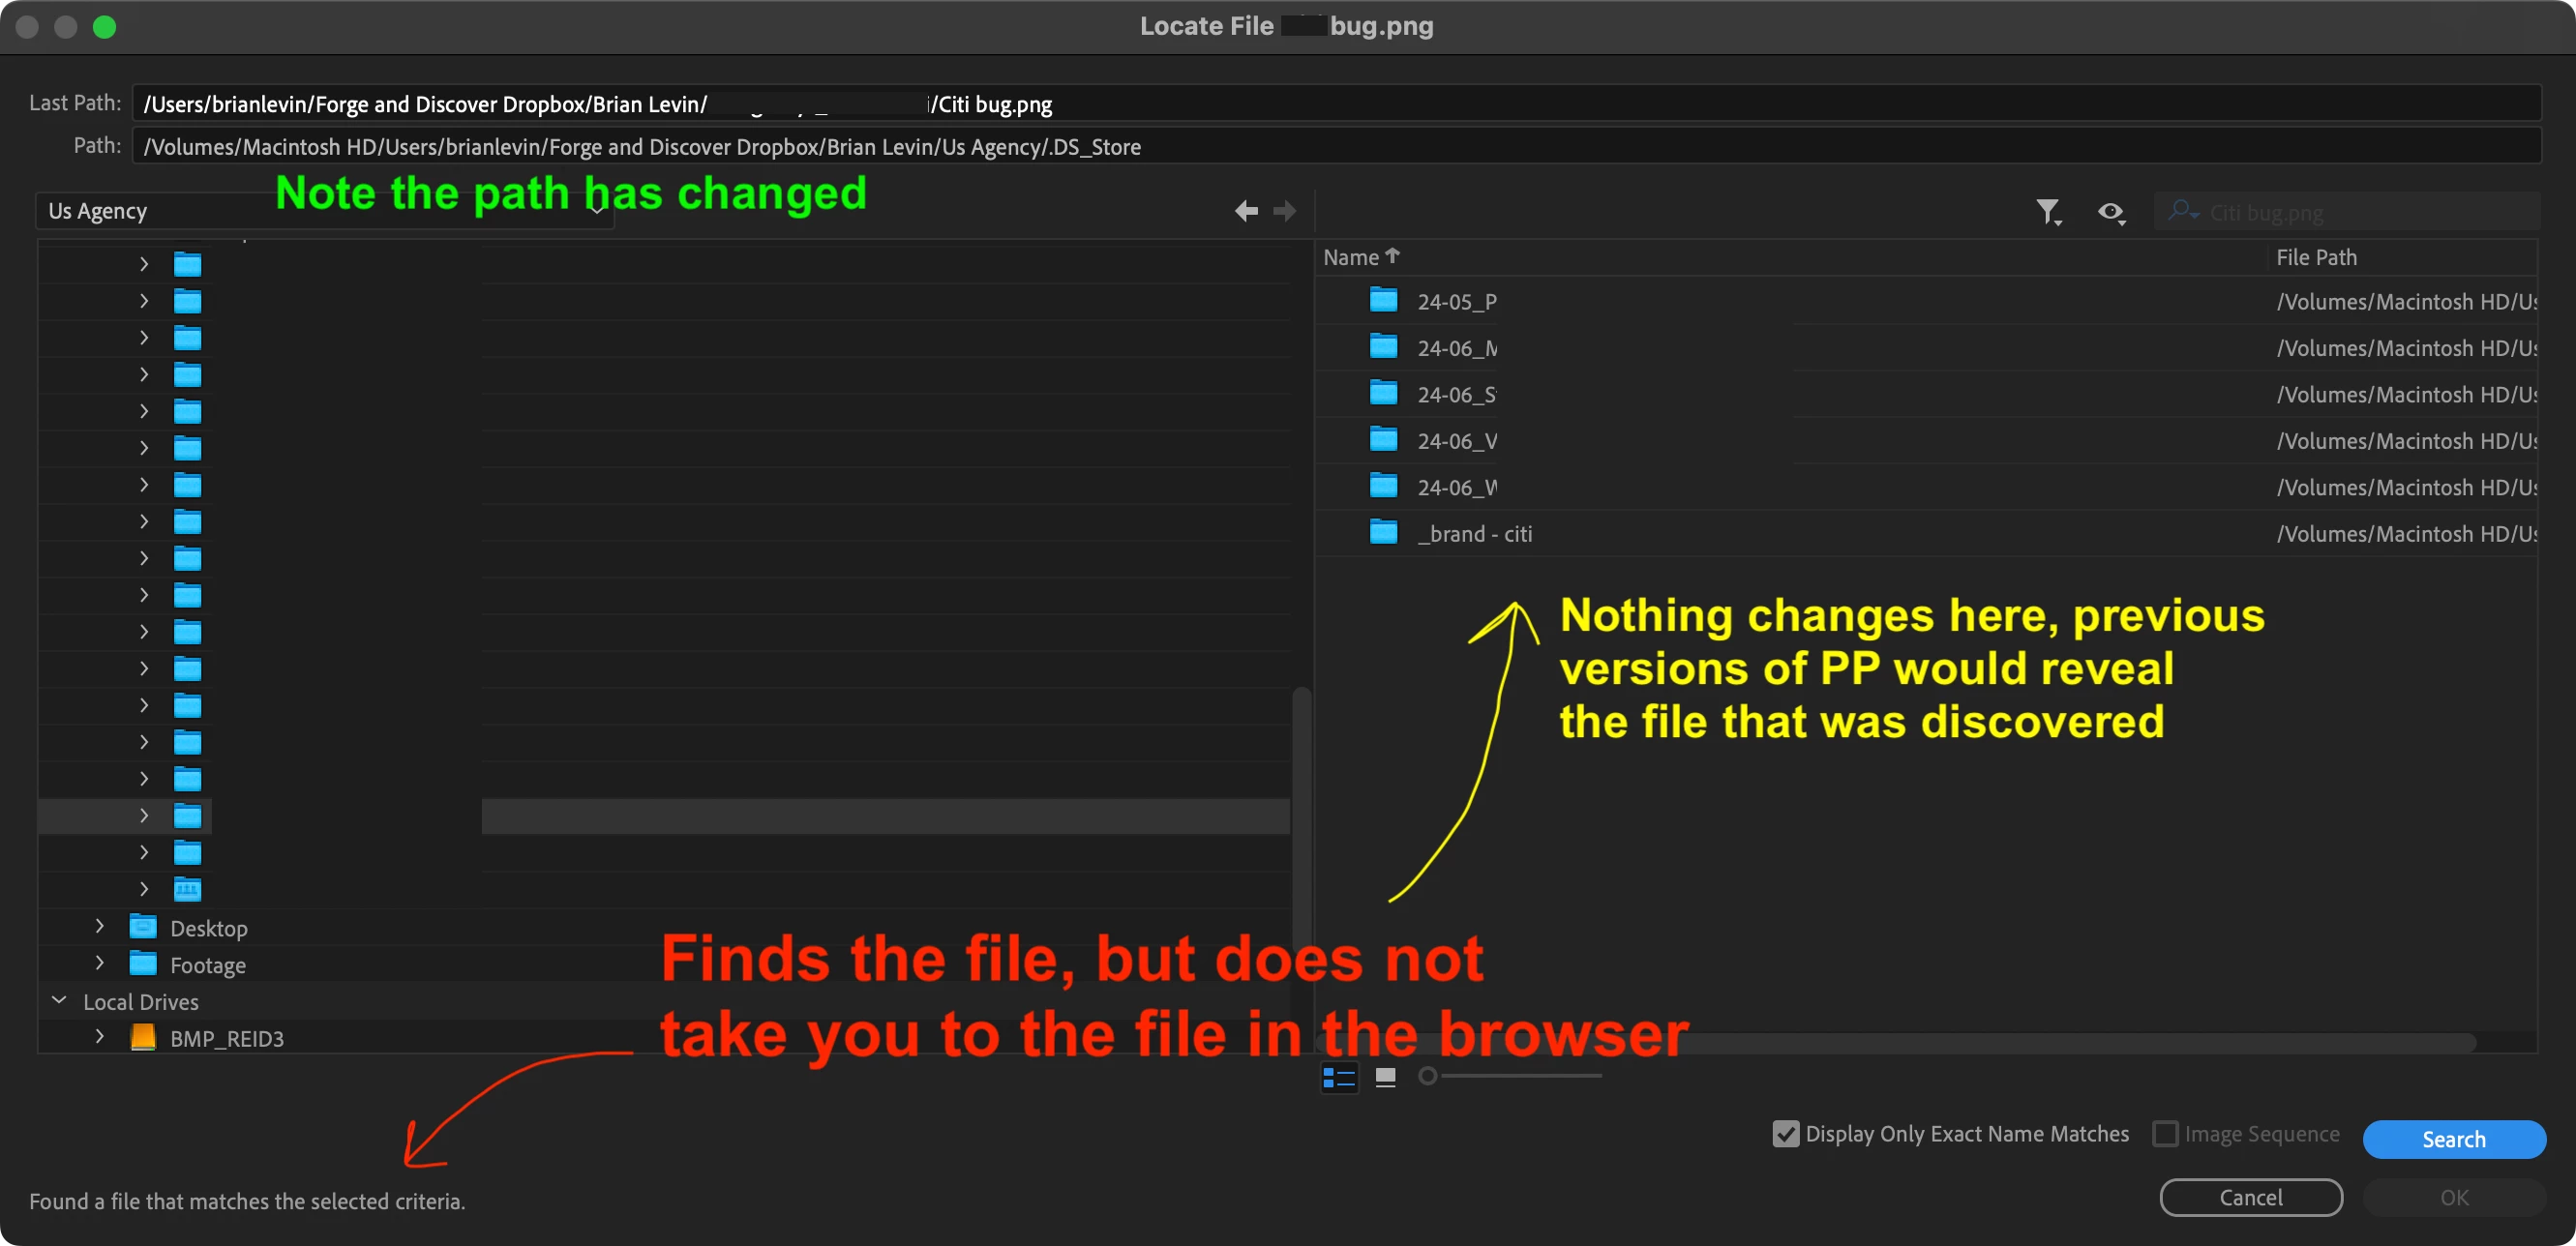Enable the Image Sequence checkbox
The image size is (2576, 1246).
coord(2165,1134)
